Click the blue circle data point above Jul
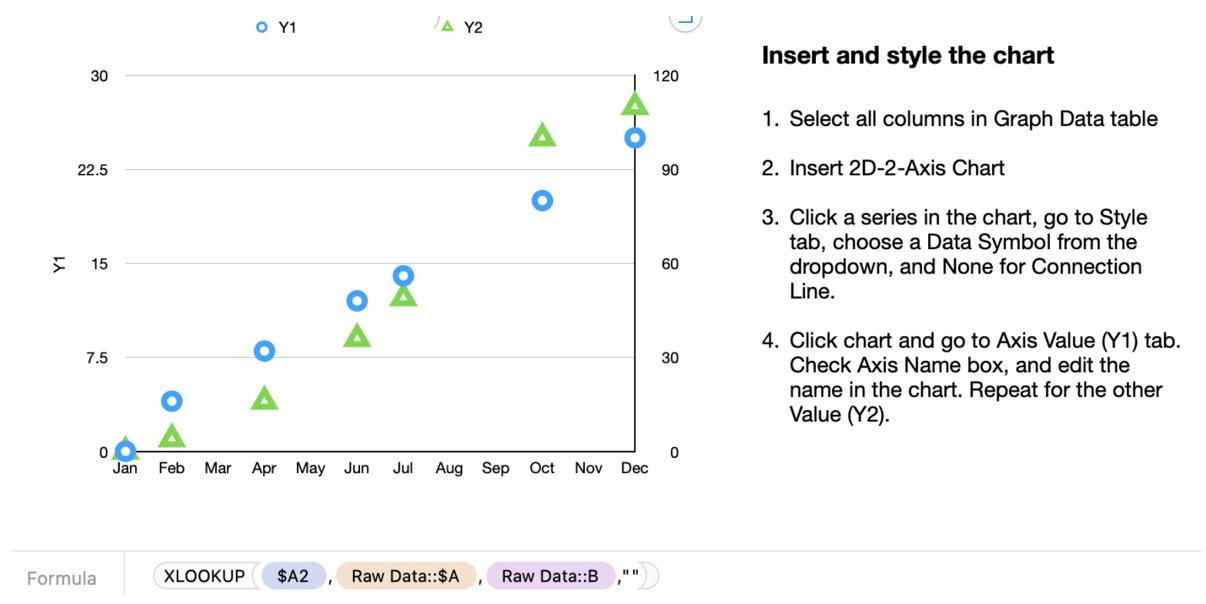Viewport: 1206px width, 604px height. 403,274
